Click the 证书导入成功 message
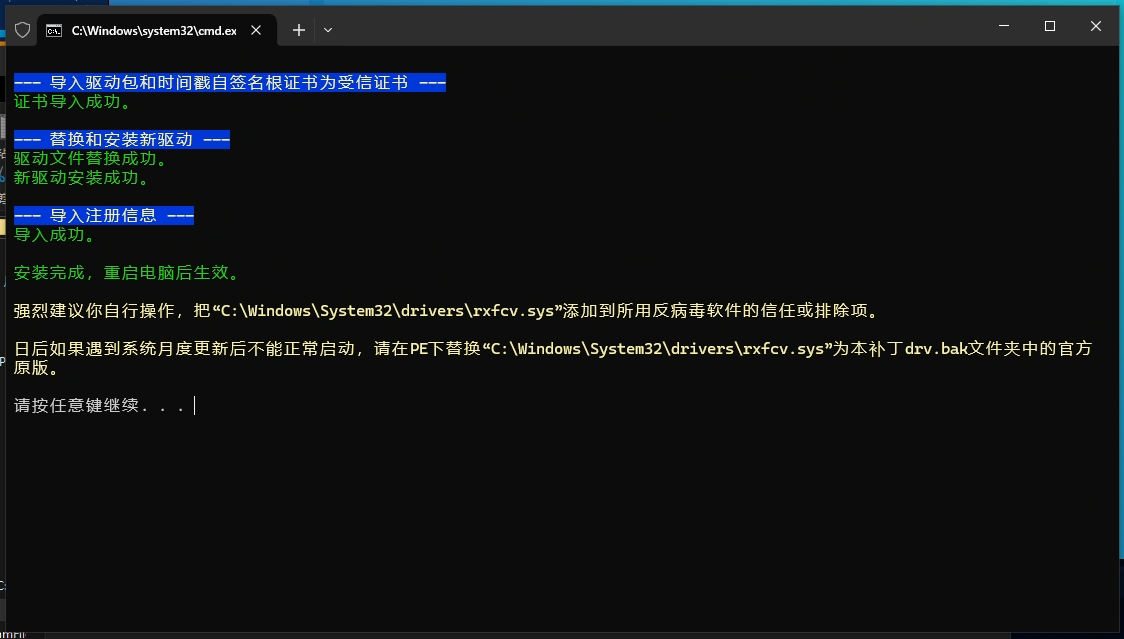1124x639 pixels. (72, 102)
